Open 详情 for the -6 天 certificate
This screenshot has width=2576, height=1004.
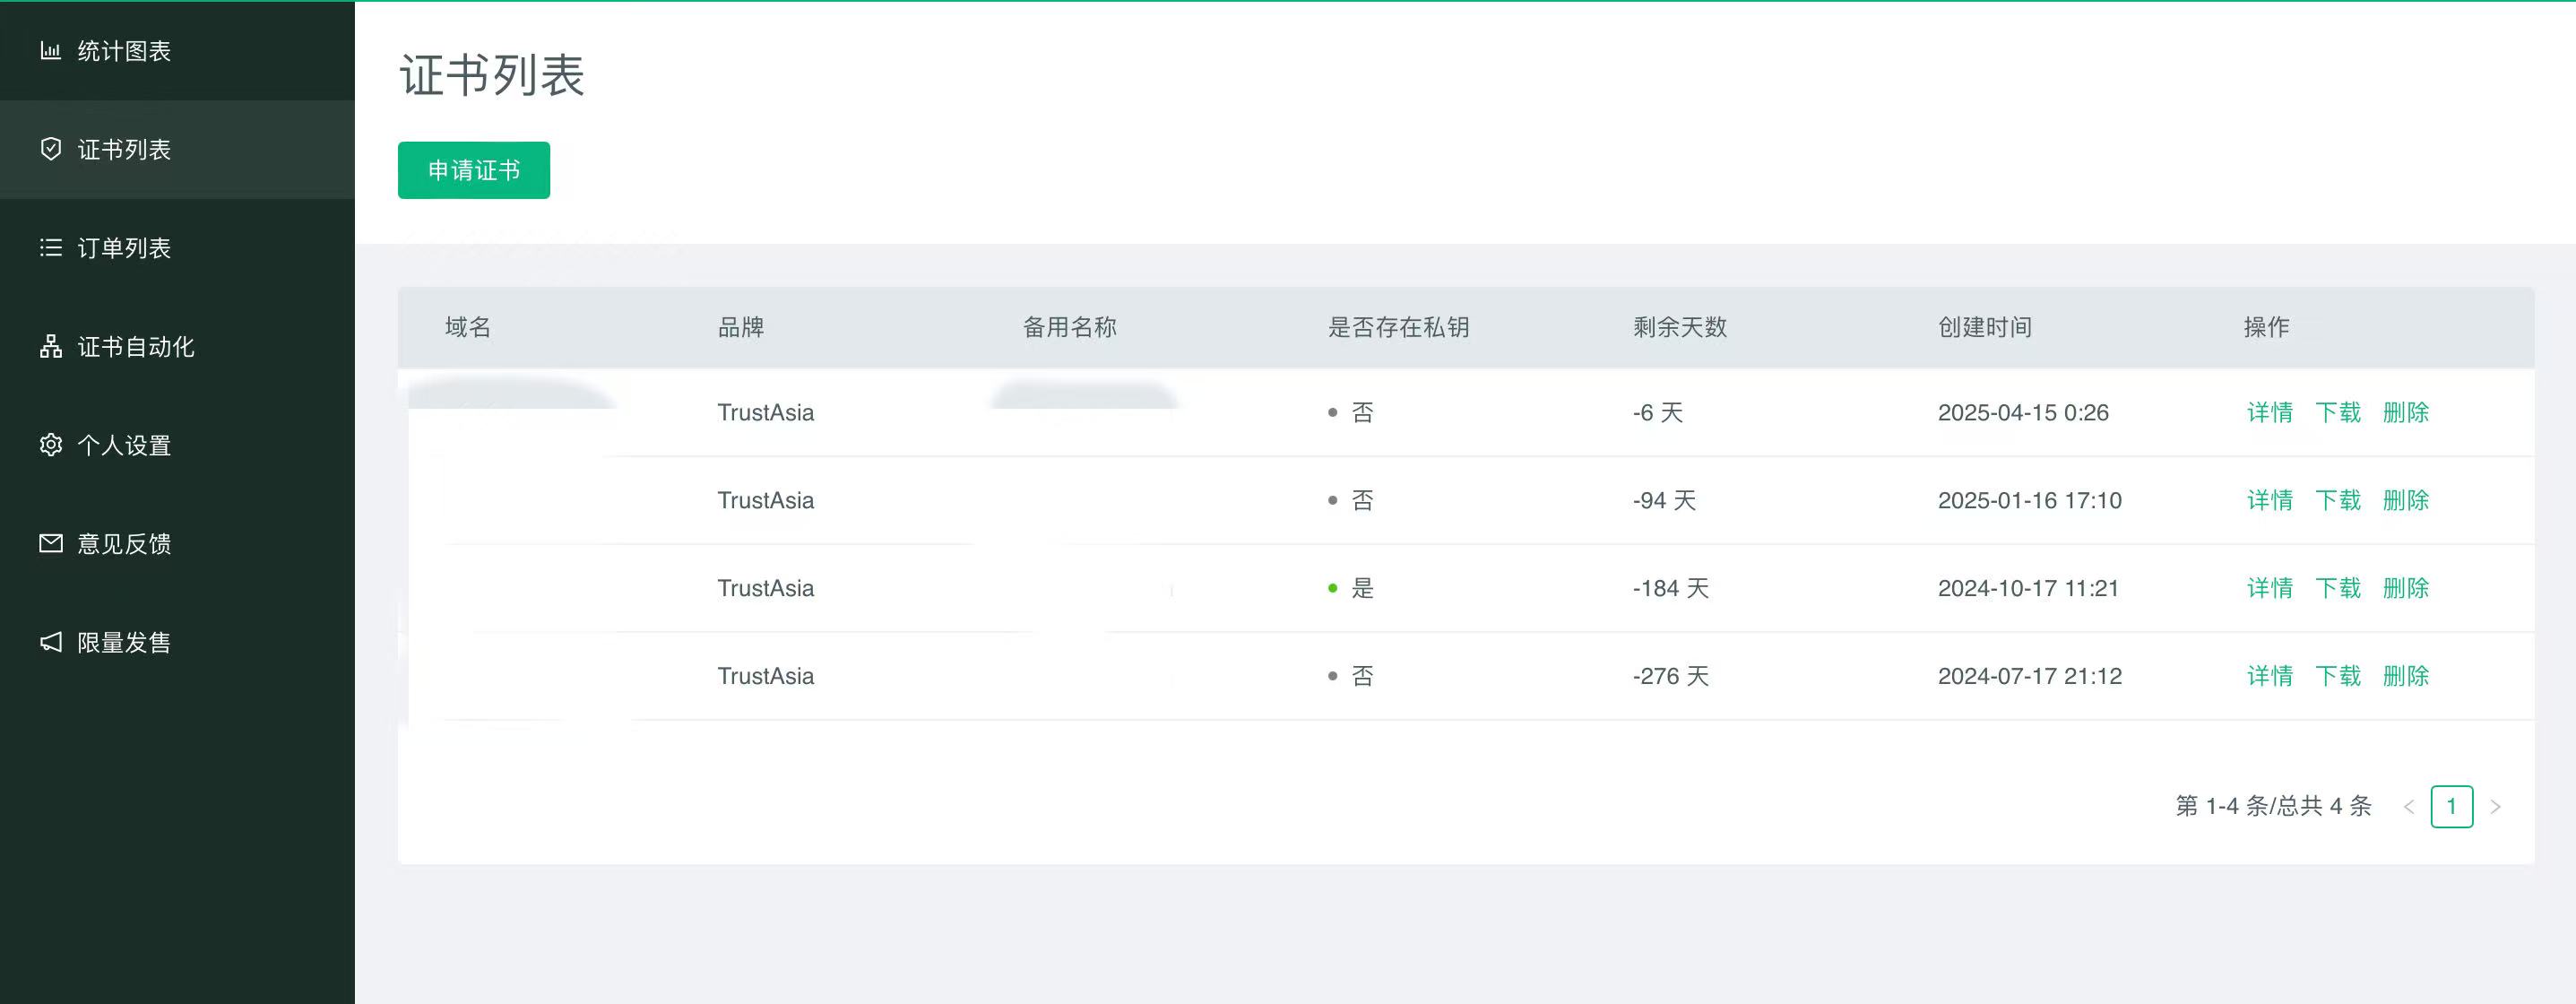tap(2270, 412)
